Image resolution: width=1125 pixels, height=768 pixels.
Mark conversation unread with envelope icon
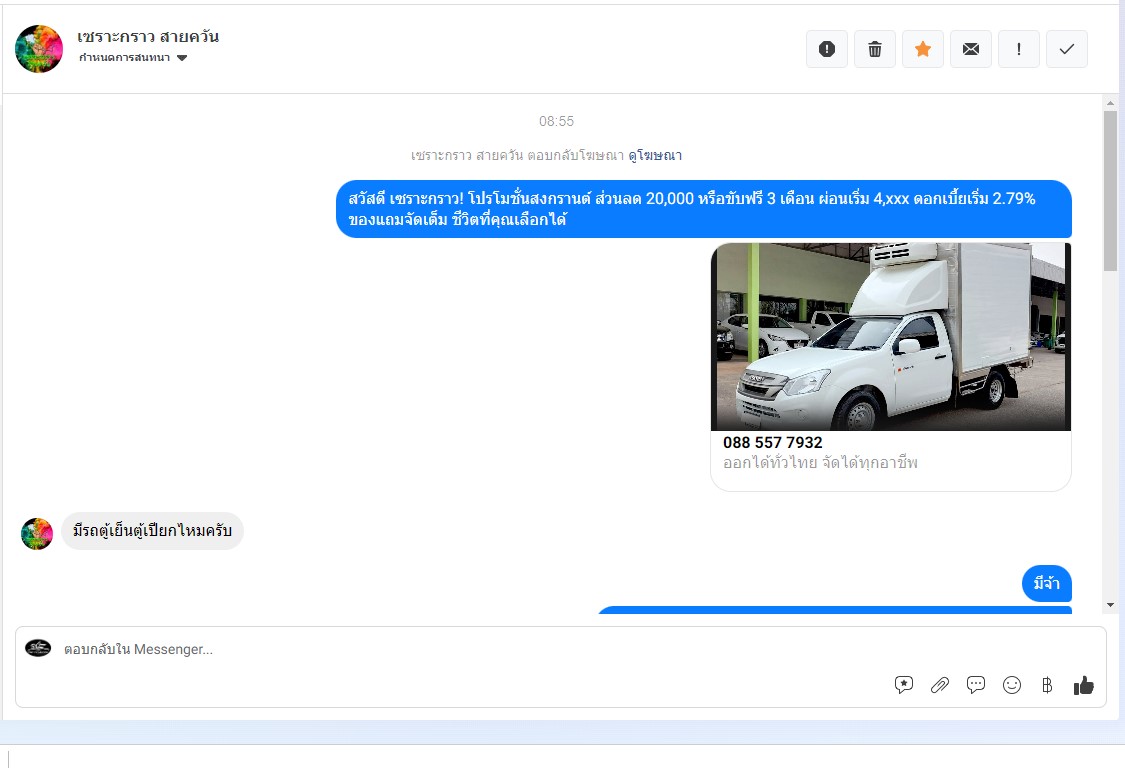click(971, 49)
